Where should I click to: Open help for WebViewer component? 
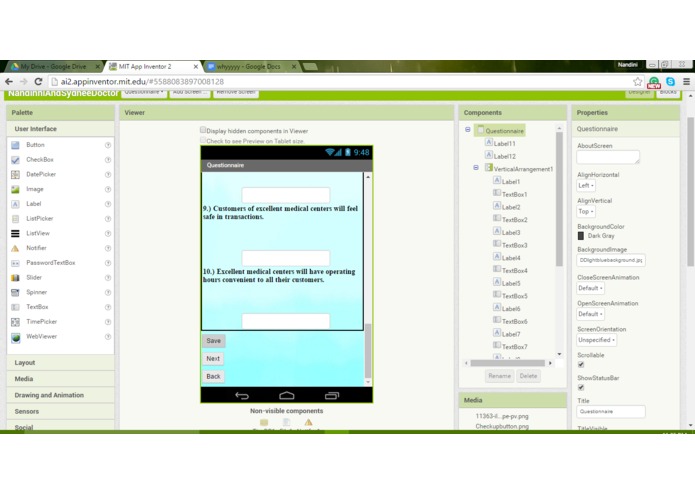point(108,337)
